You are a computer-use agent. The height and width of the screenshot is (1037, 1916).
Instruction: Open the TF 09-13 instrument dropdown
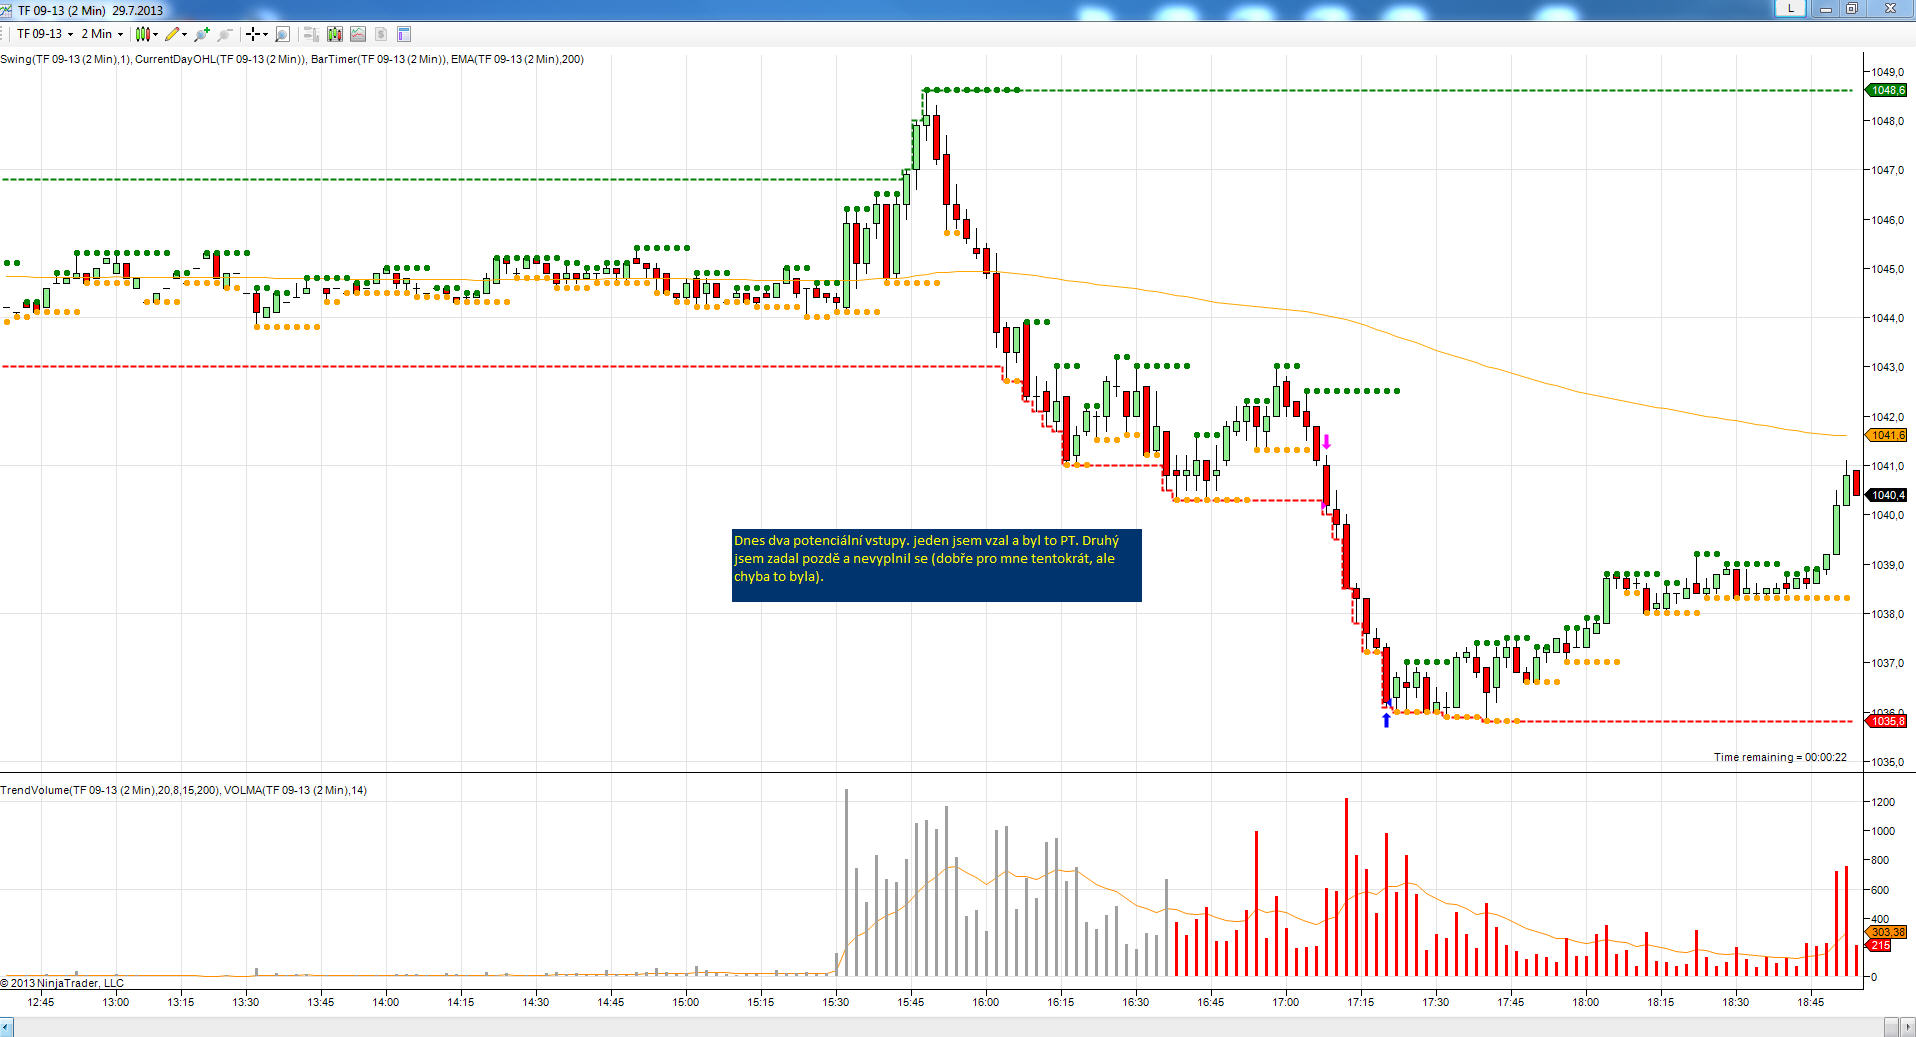[x=44, y=34]
